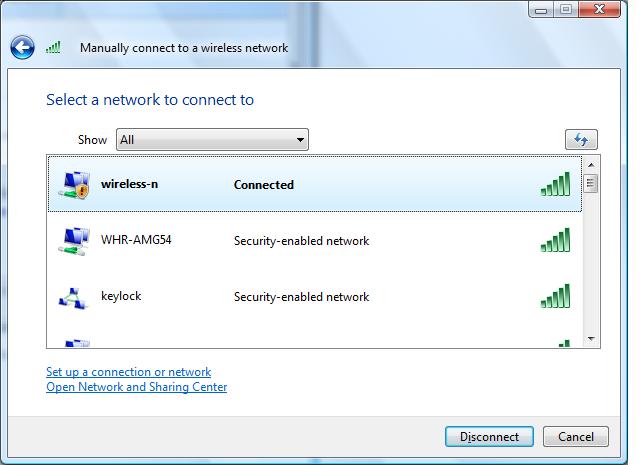
Task: Go back using the blue arrow button
Action: tap(22, 48)
